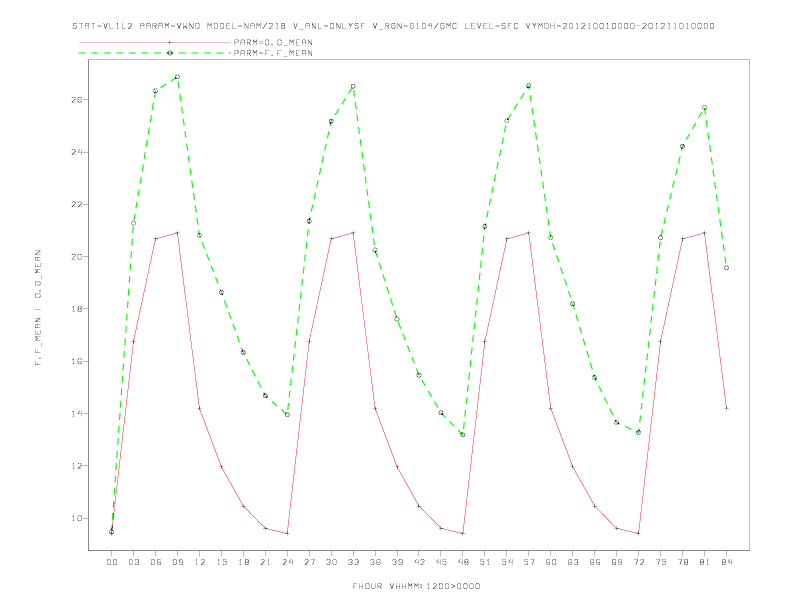Click x-axis tick label 63
This screenshot has width=792, height=612.
click(x=573, y=562)
